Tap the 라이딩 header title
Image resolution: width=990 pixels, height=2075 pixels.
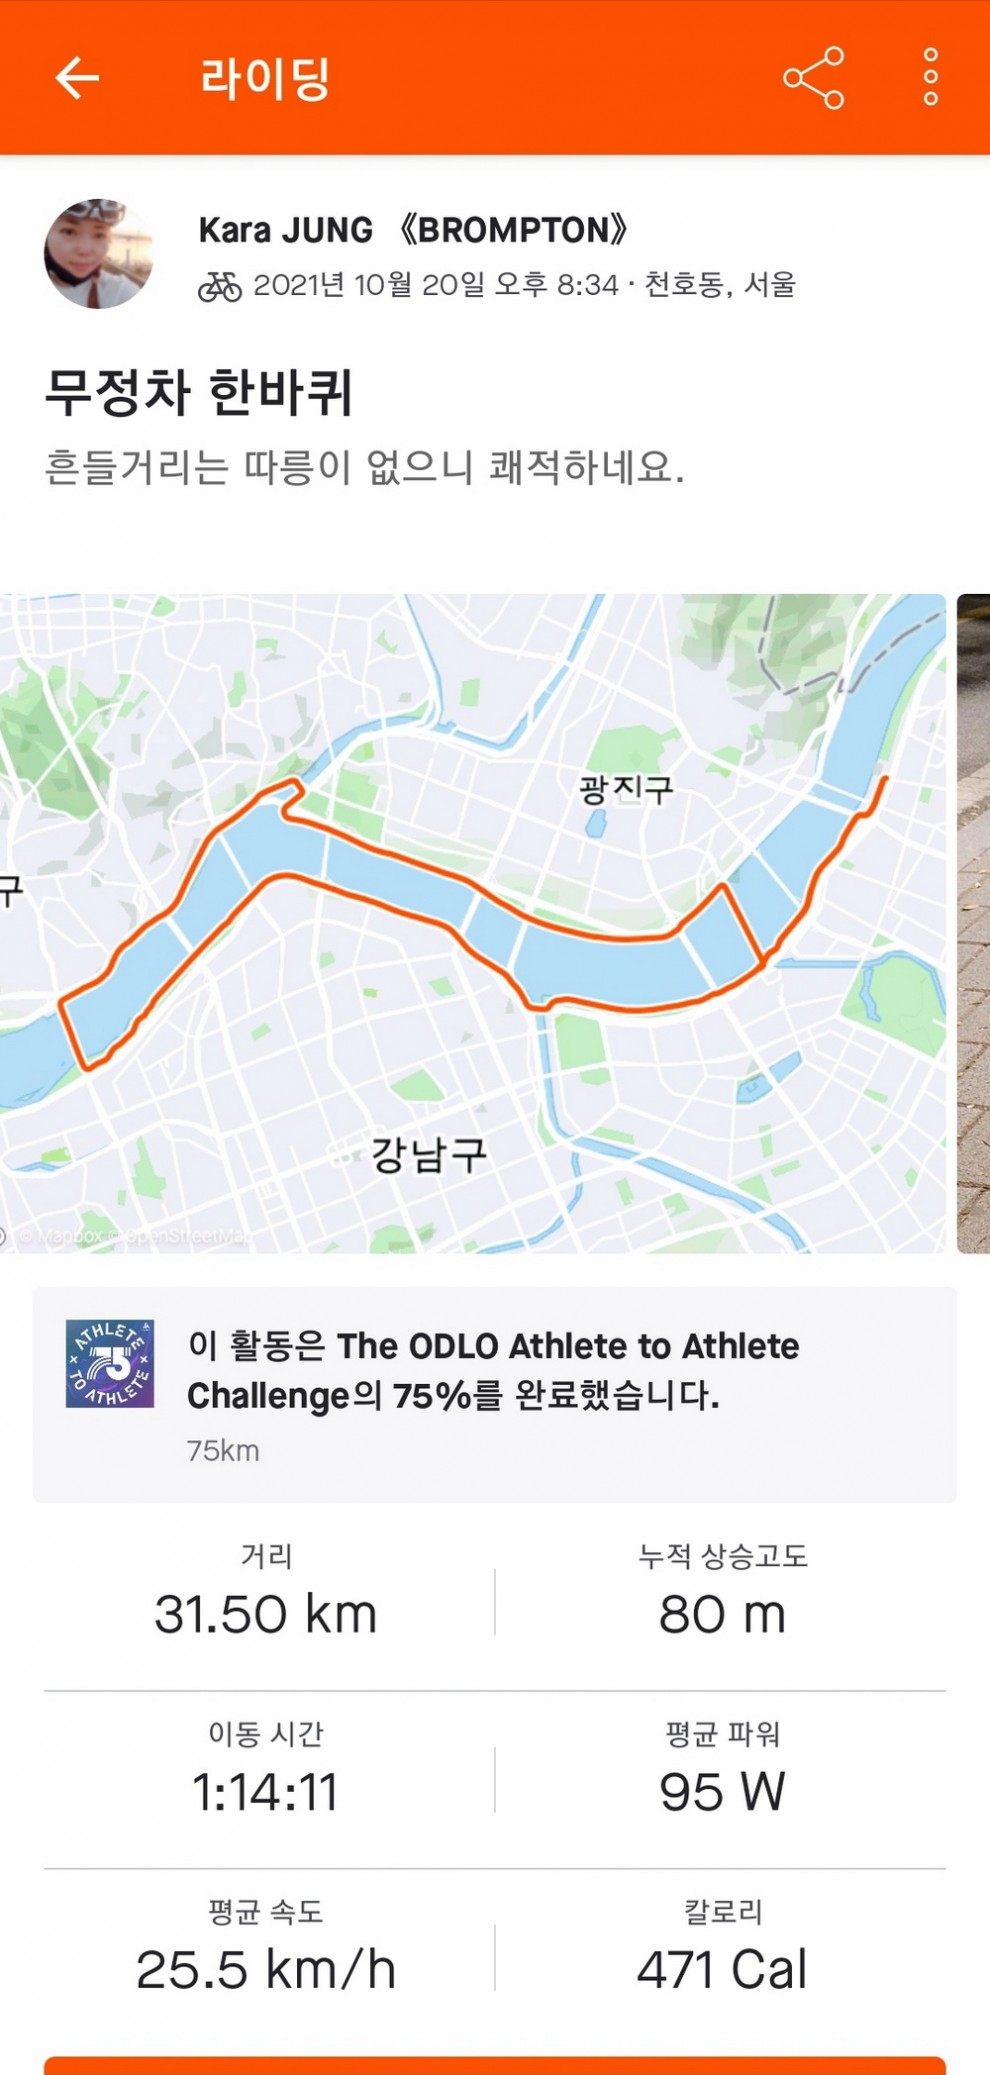(x=265, y=78)
